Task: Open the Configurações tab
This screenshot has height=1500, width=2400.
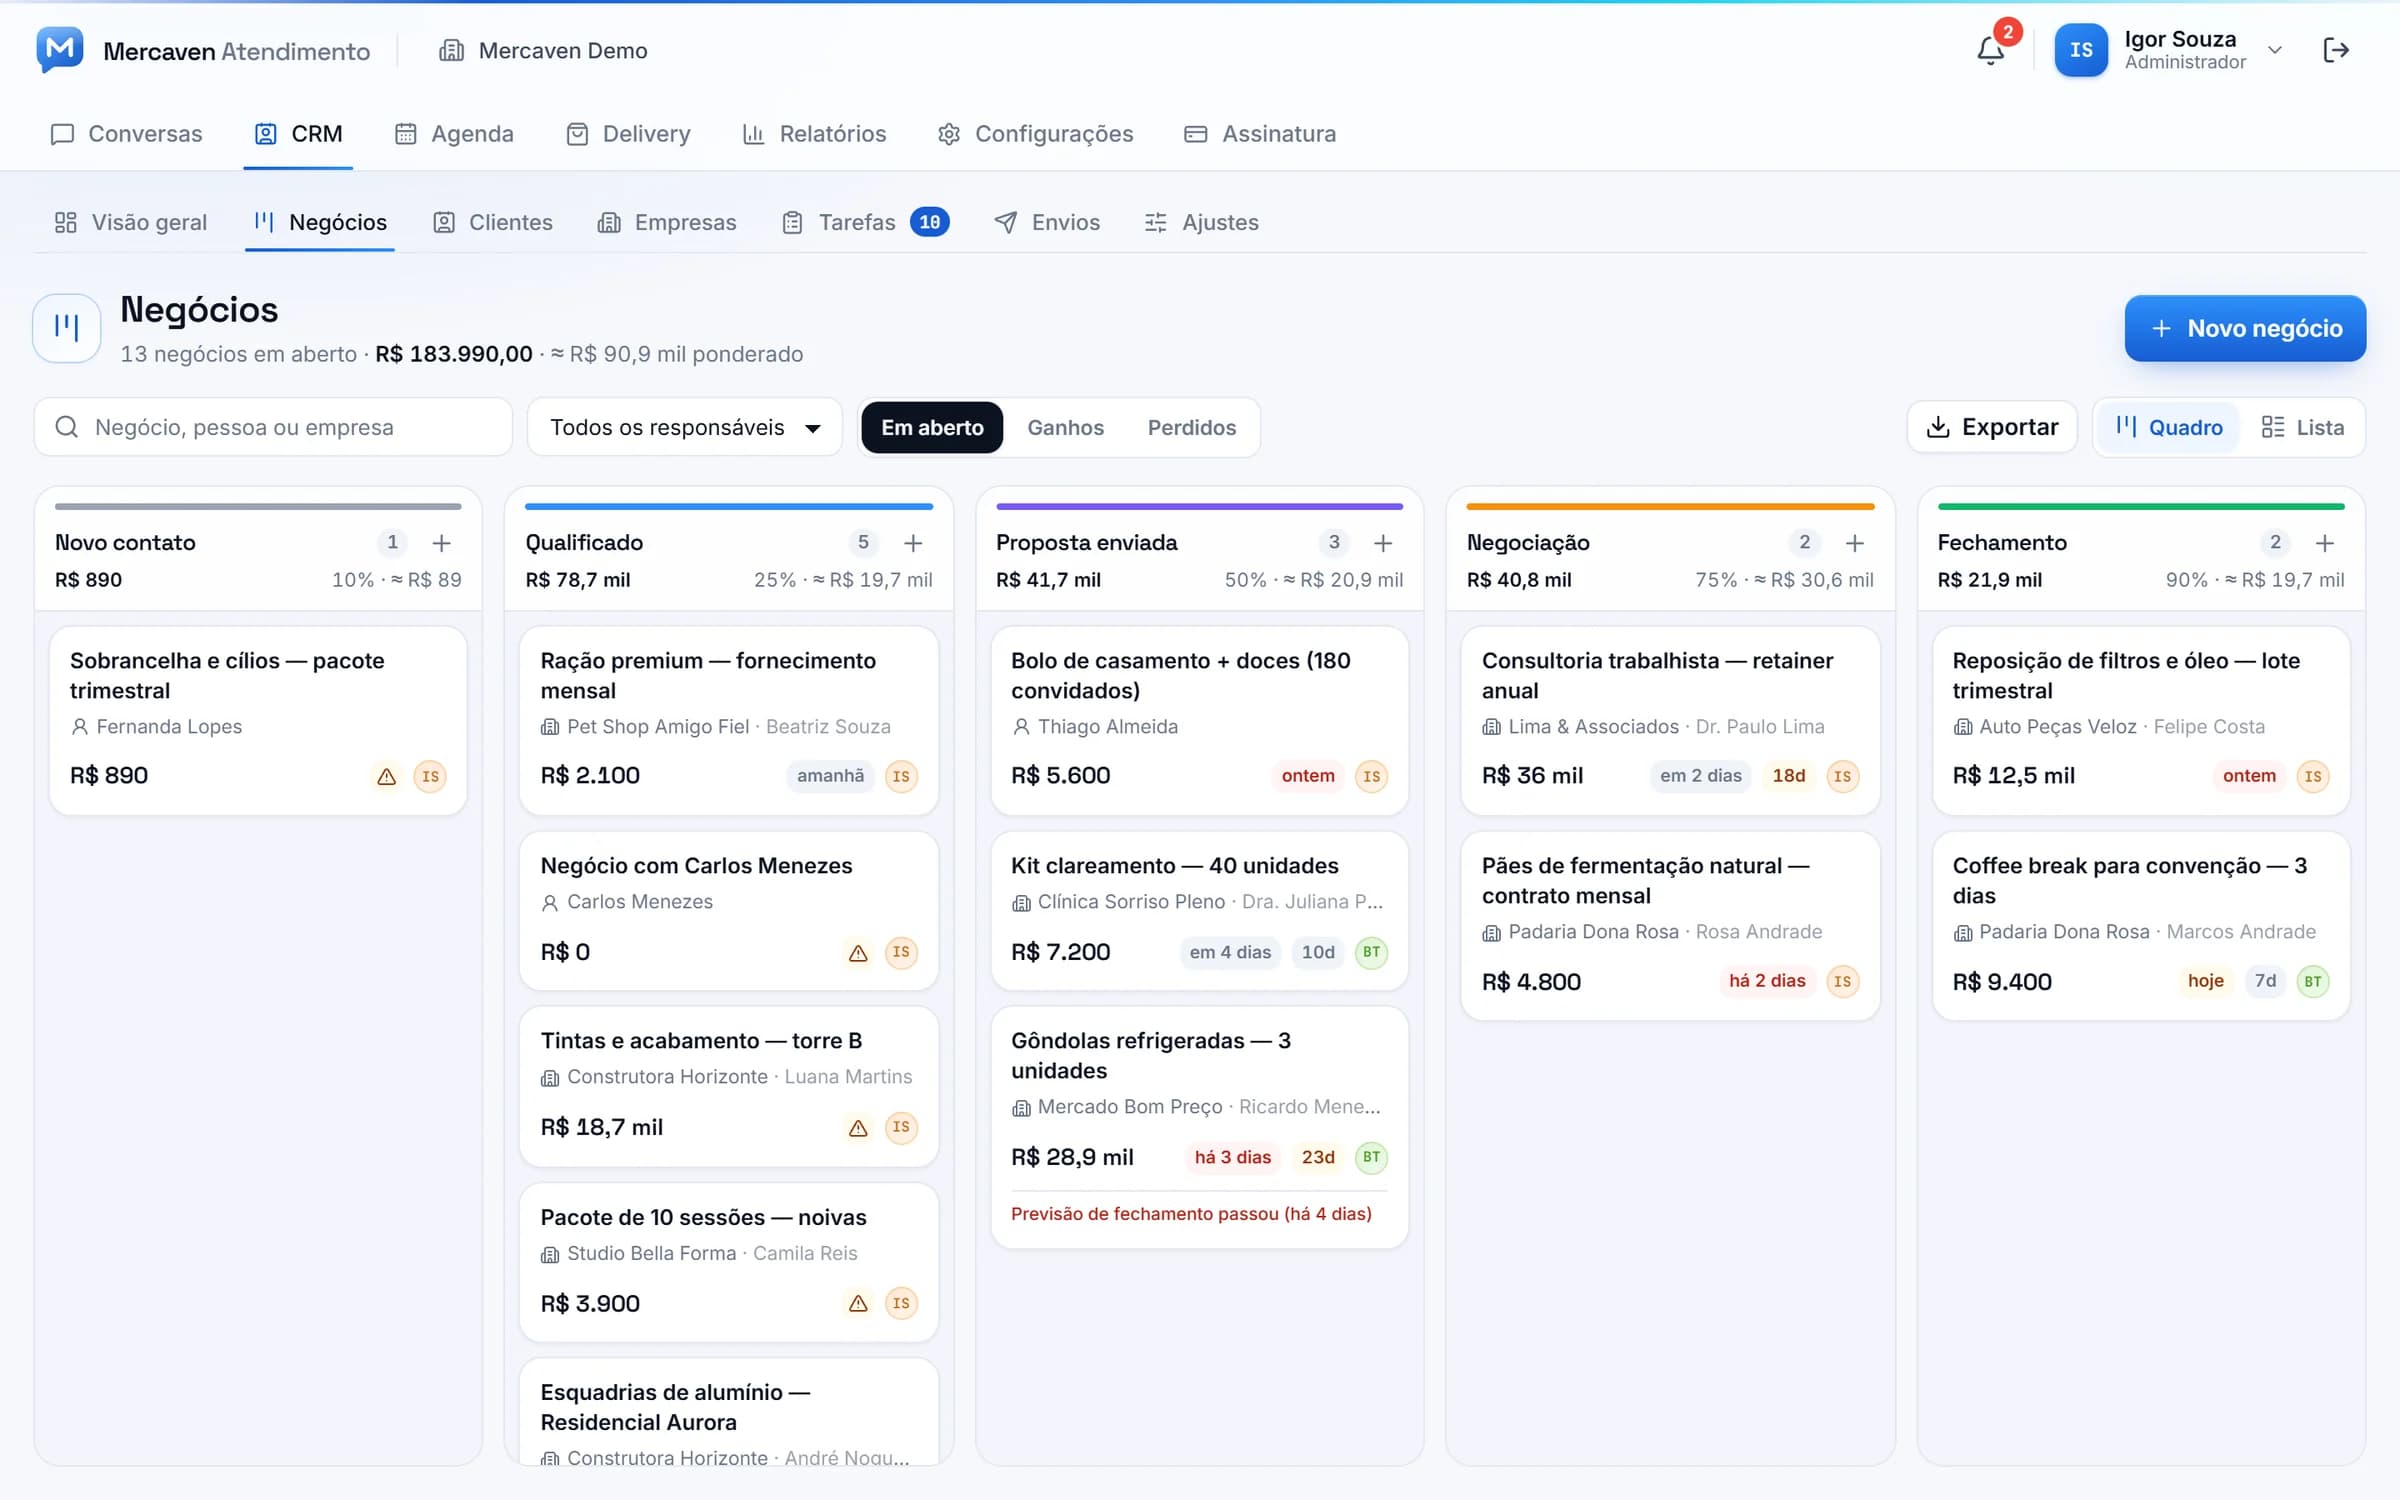Action: coord(1035,134)
